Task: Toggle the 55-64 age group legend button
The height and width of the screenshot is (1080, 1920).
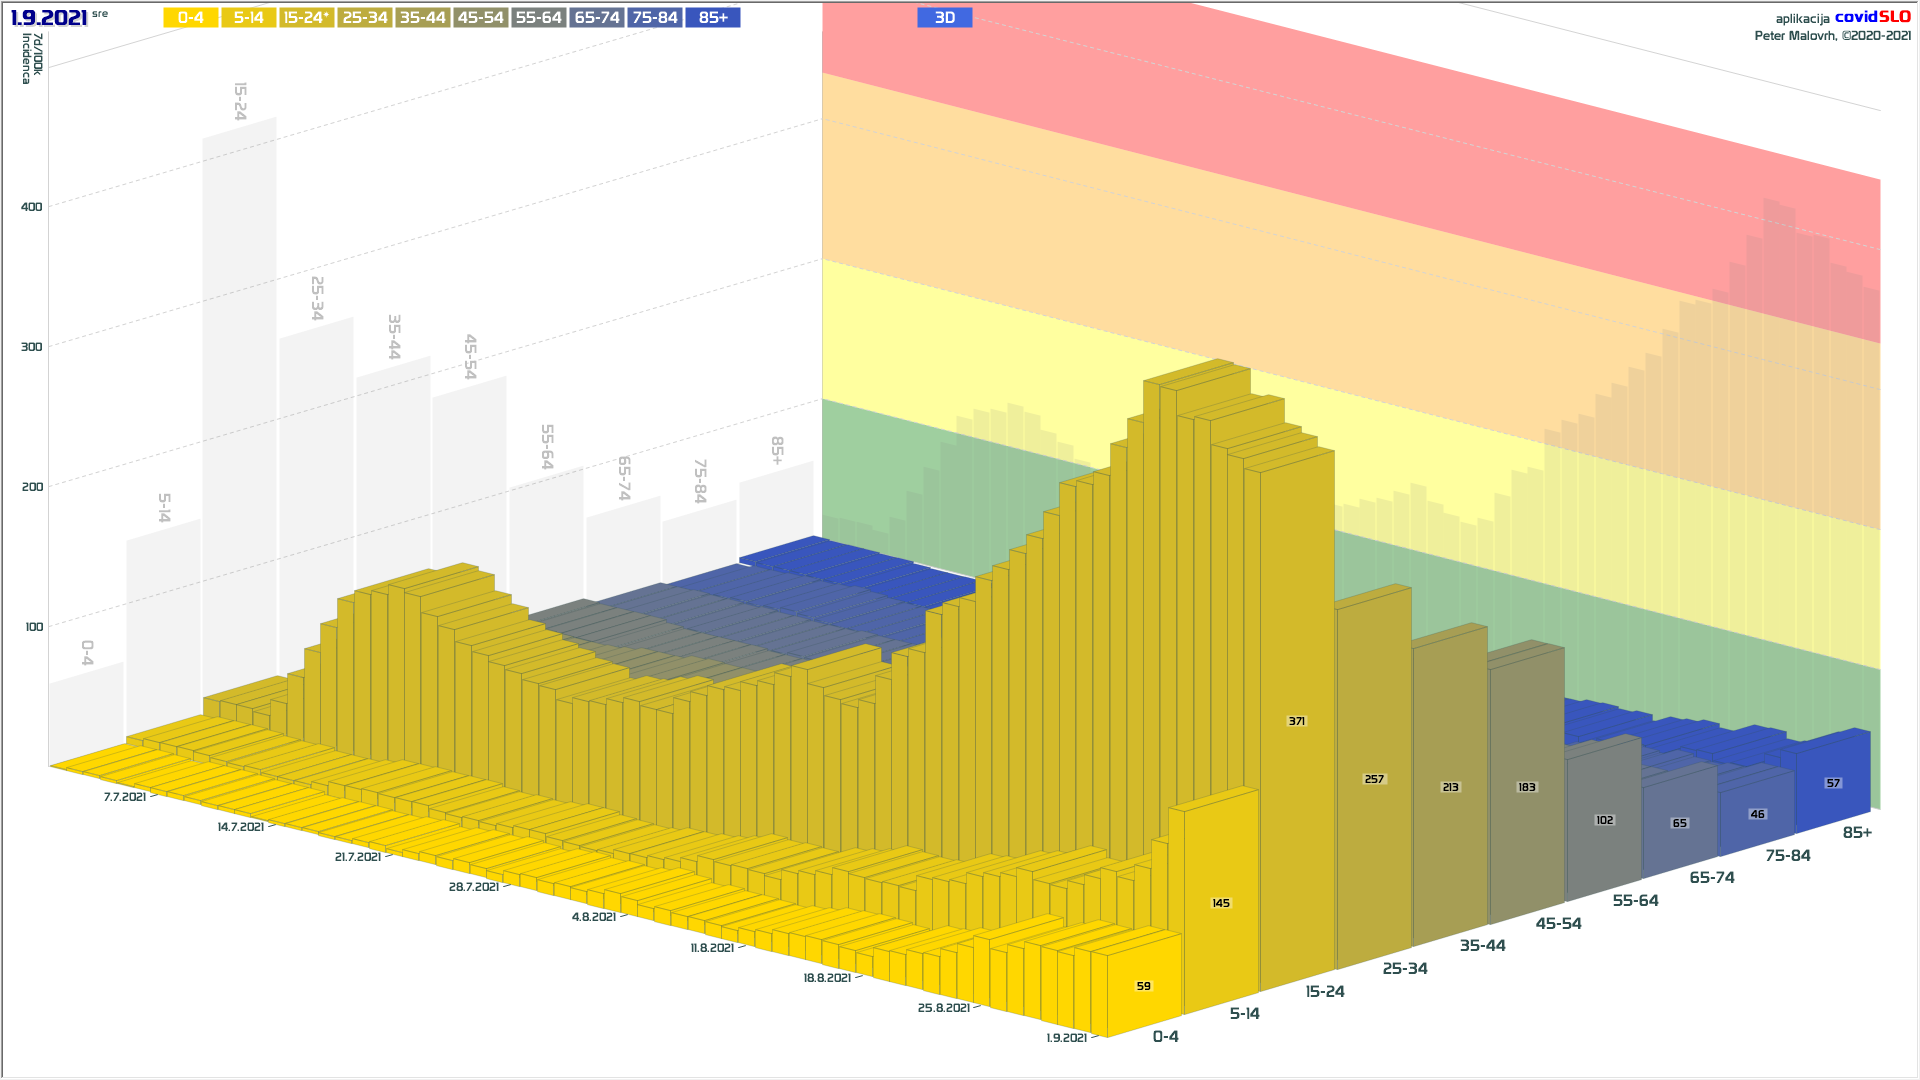Action: pyautogui.click(x=539, y=17)
